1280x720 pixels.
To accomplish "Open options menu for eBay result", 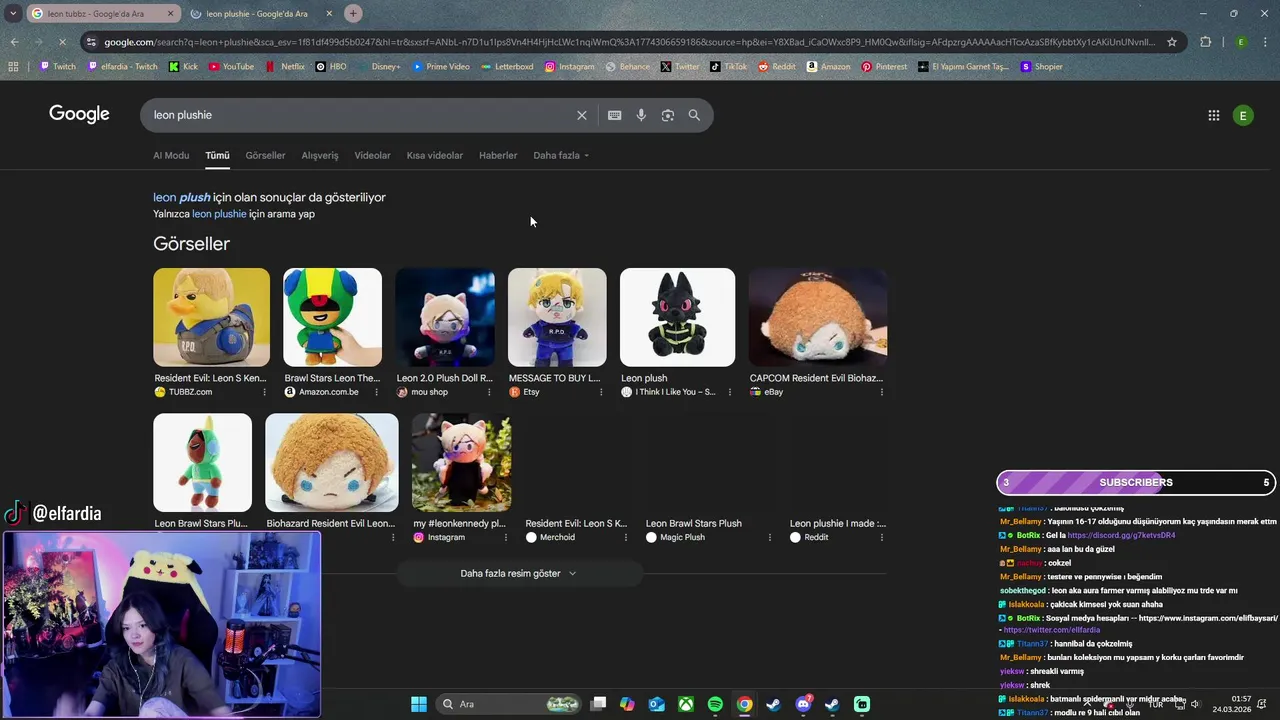I will [882, 392].
